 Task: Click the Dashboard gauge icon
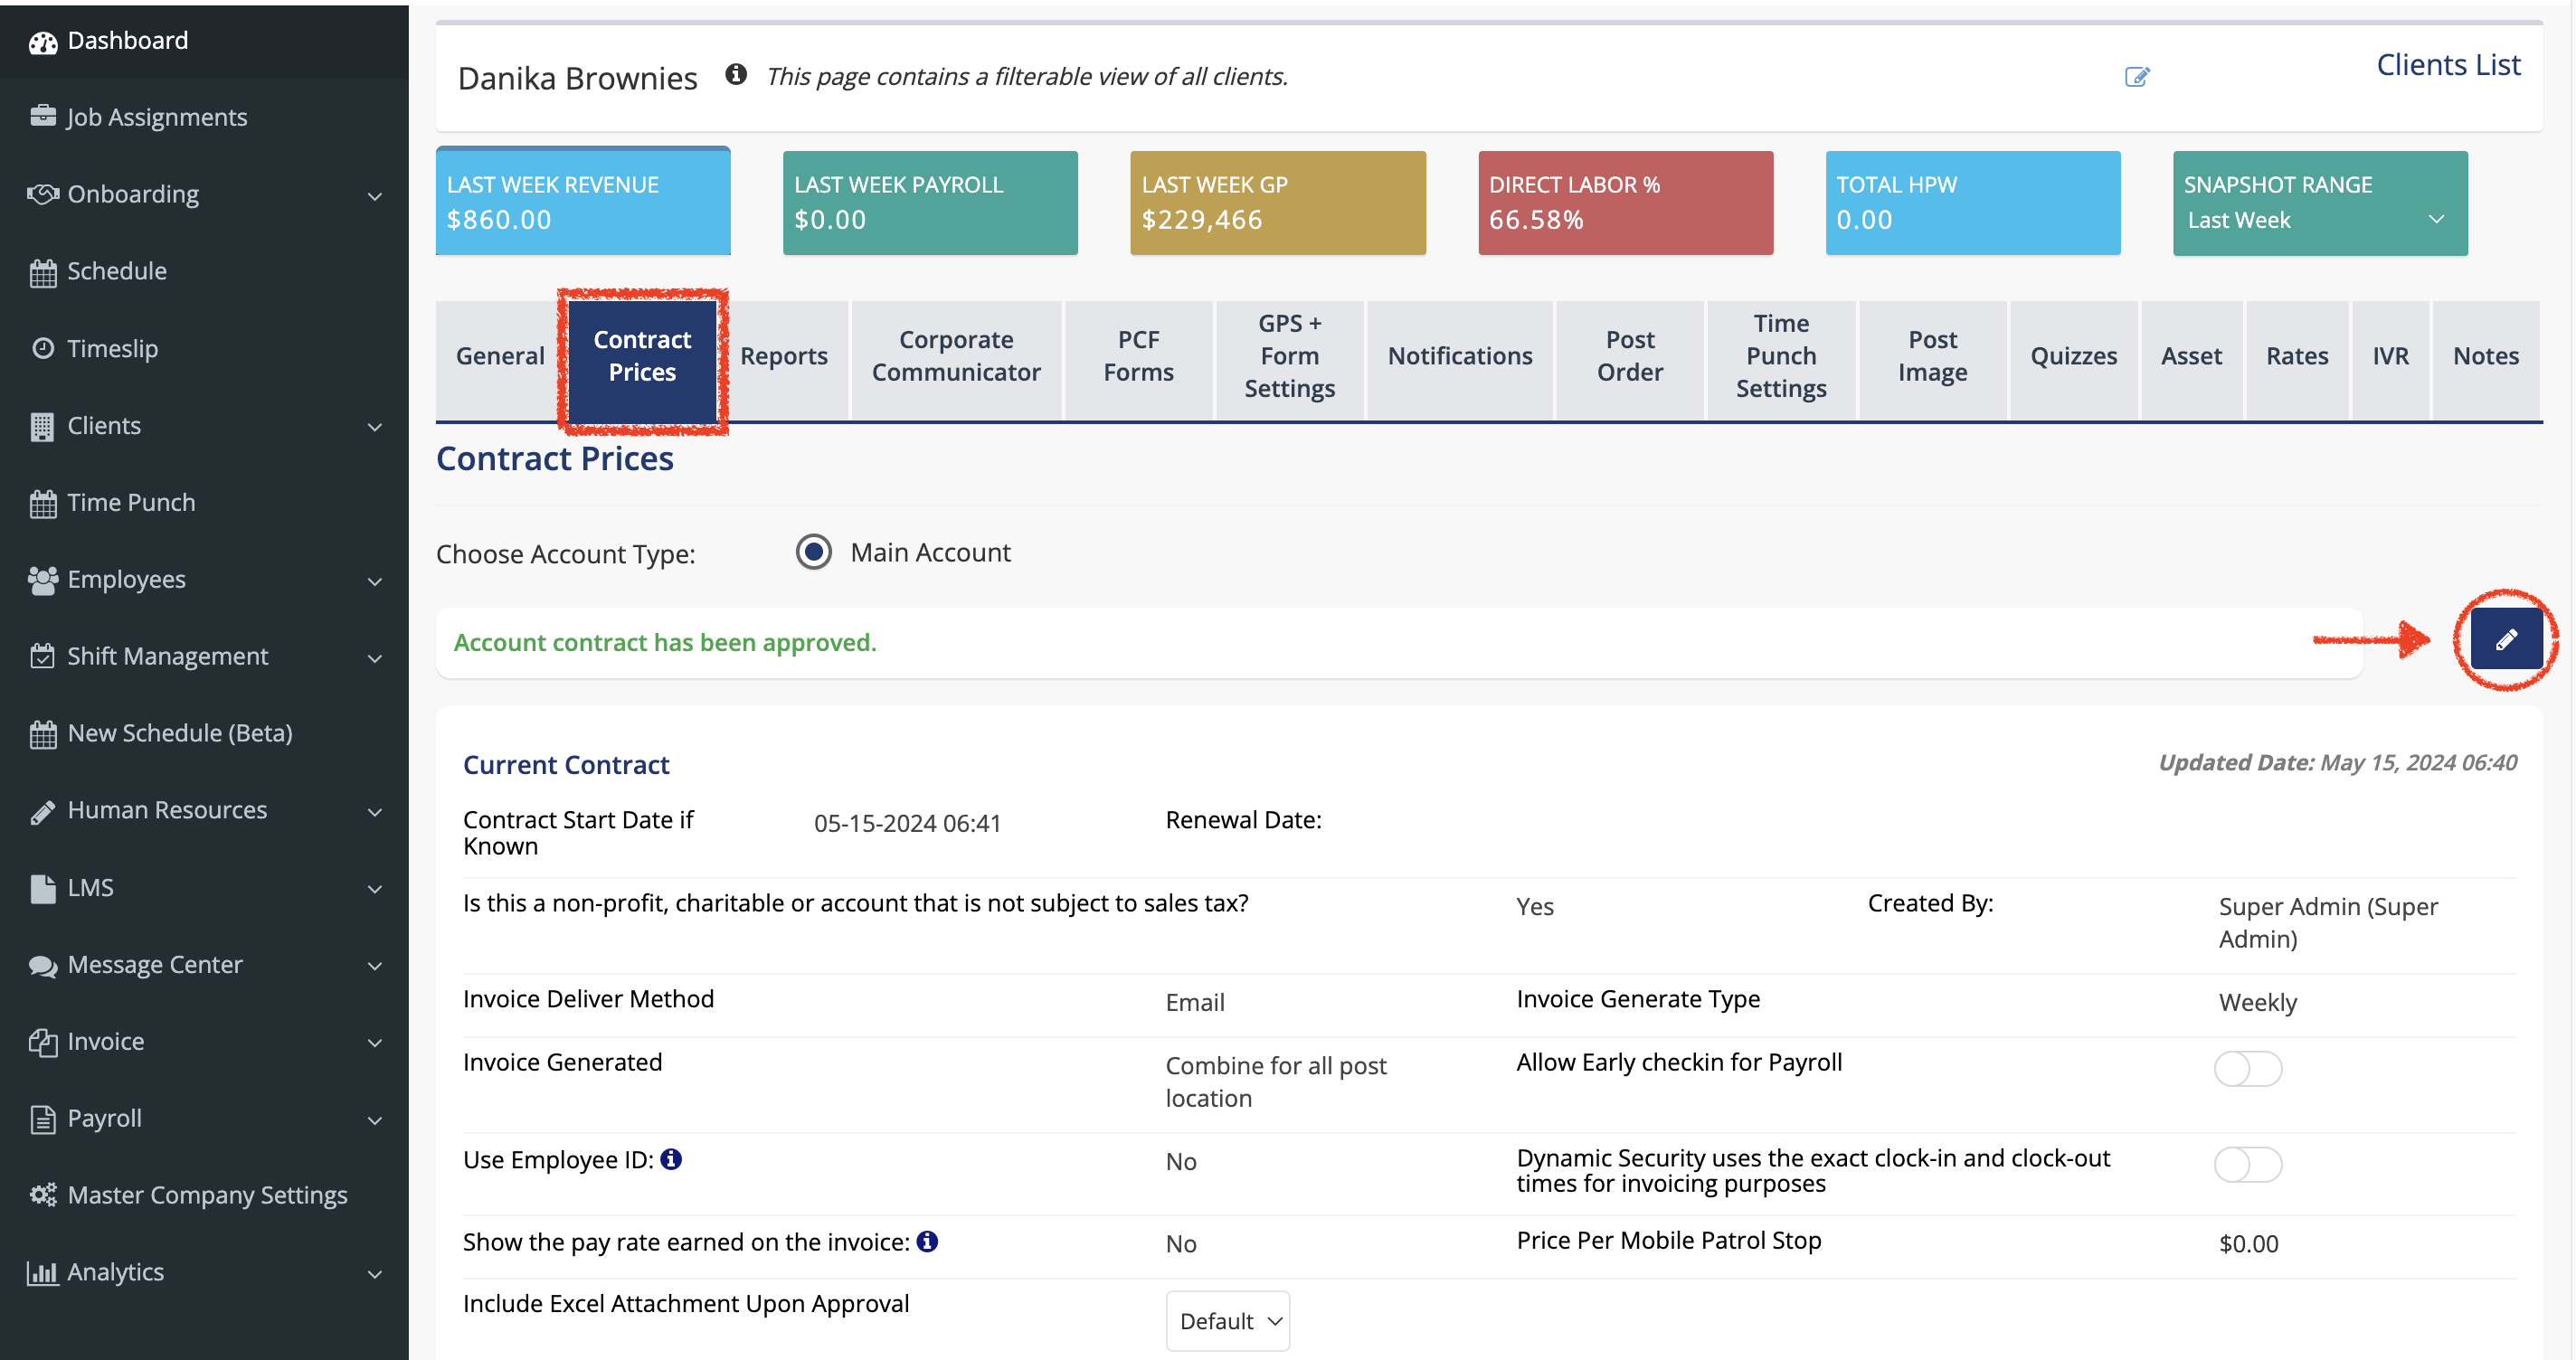coord(43,42)
